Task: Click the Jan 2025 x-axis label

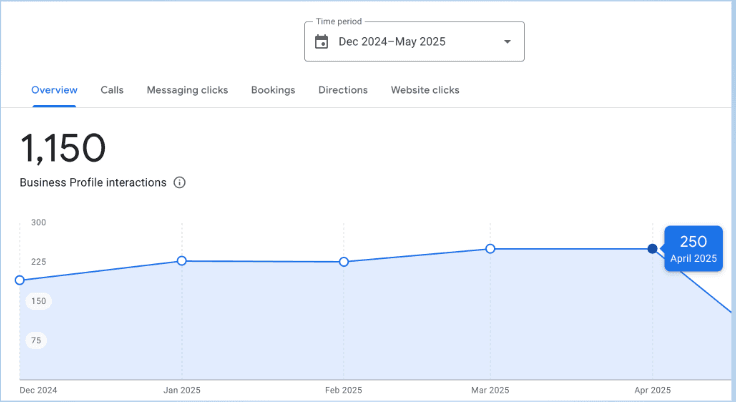Action: click(x=182, y=390)
